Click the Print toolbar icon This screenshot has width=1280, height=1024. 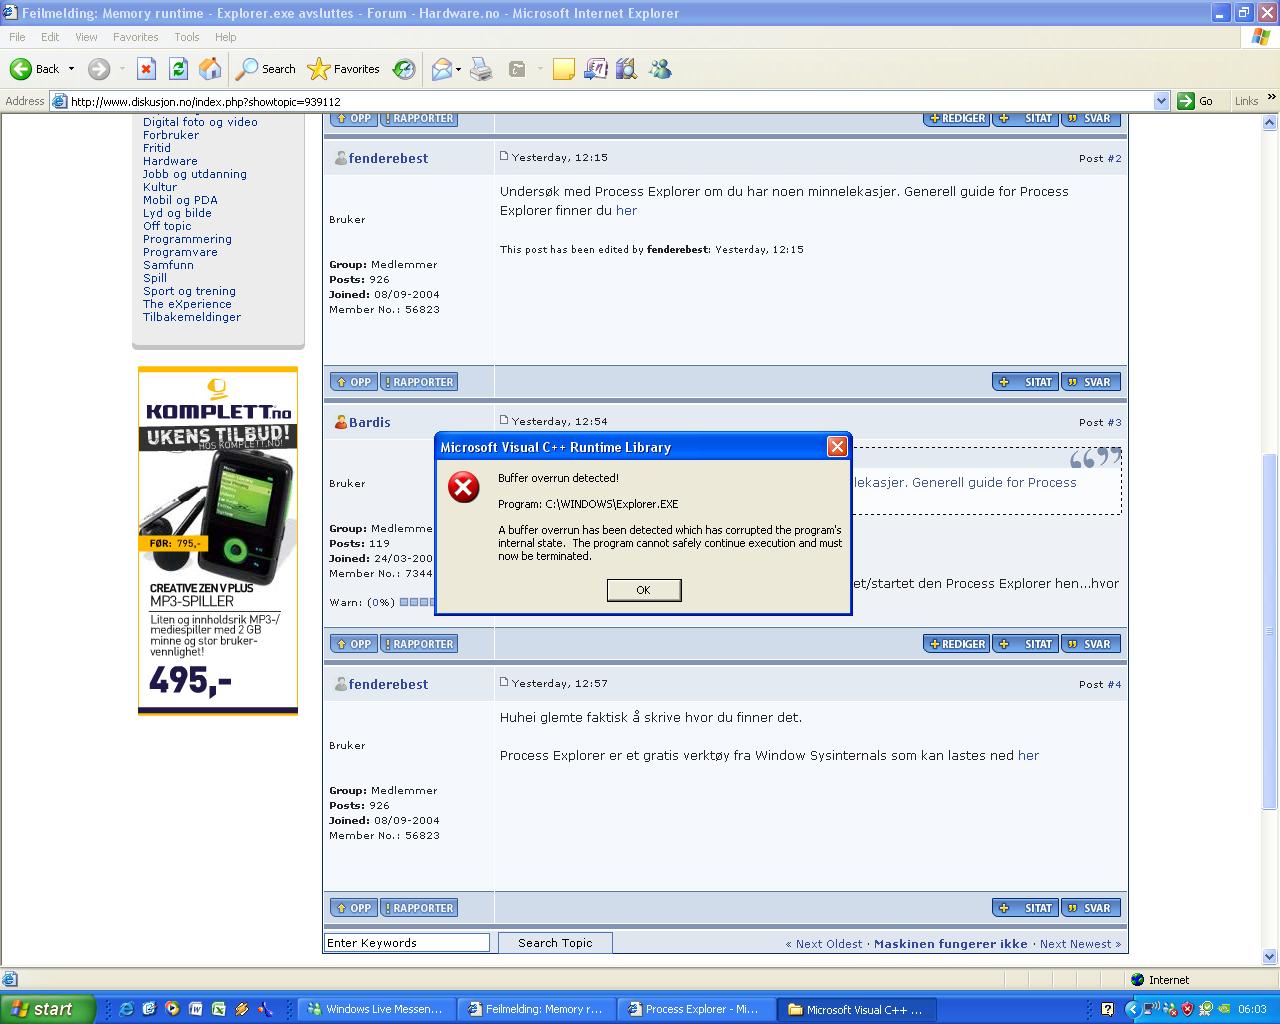[481, 69]
